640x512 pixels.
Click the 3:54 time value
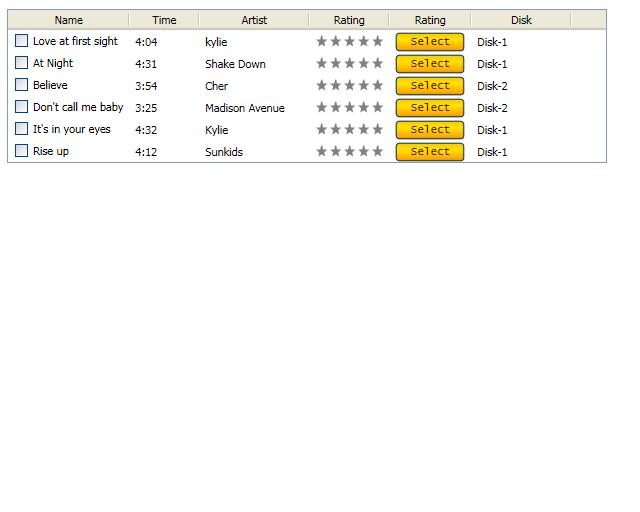pyautogui.click(x=146, y=86)
